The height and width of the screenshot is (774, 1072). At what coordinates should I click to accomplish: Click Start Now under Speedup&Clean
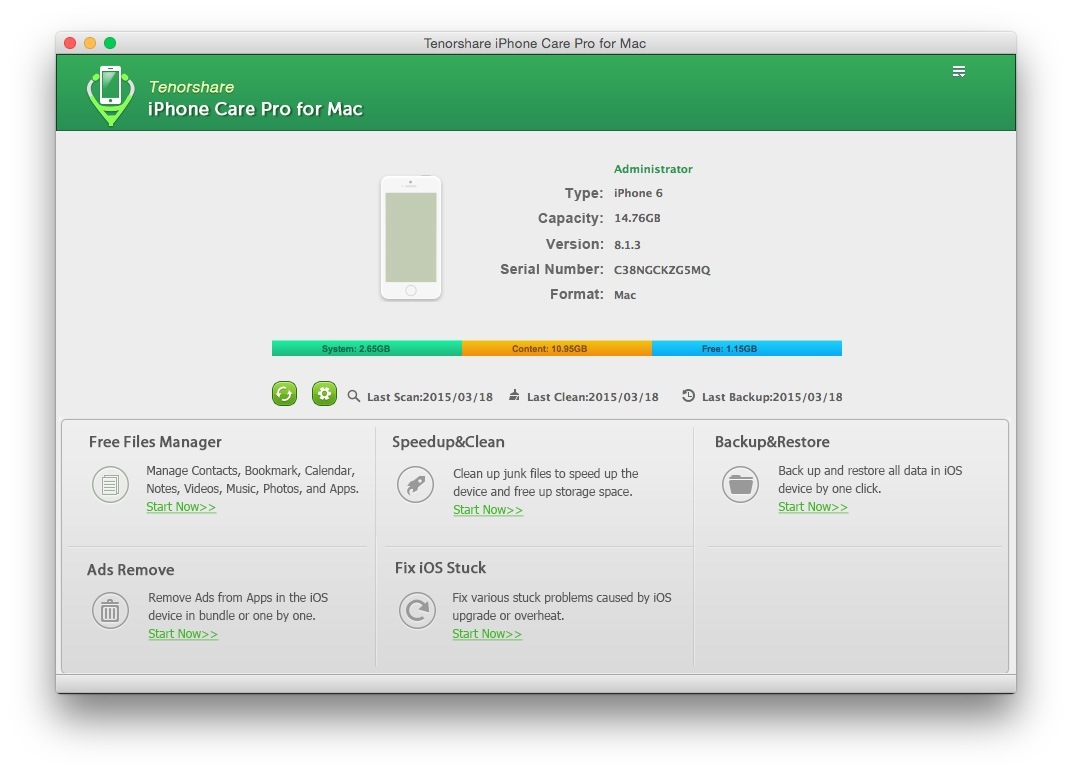[487, 510]
